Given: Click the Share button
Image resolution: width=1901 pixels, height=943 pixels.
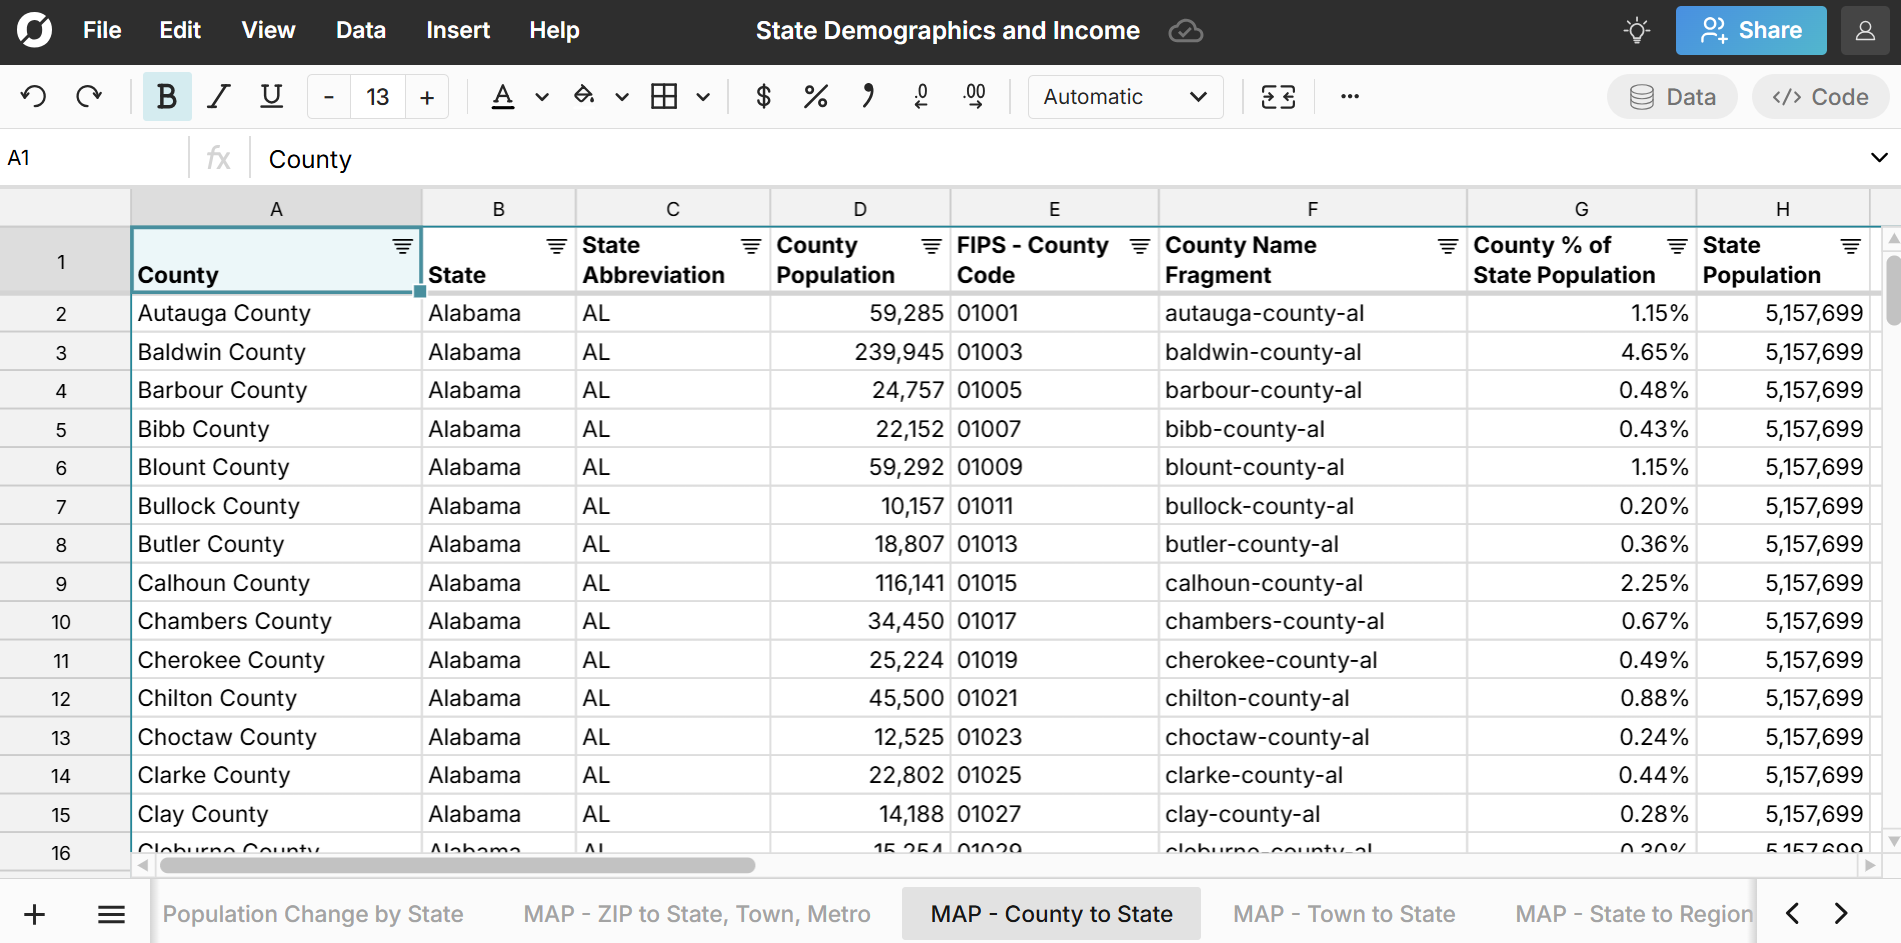Looking at the screenshot, I should pyautogui.click(x=1750, y=31).
